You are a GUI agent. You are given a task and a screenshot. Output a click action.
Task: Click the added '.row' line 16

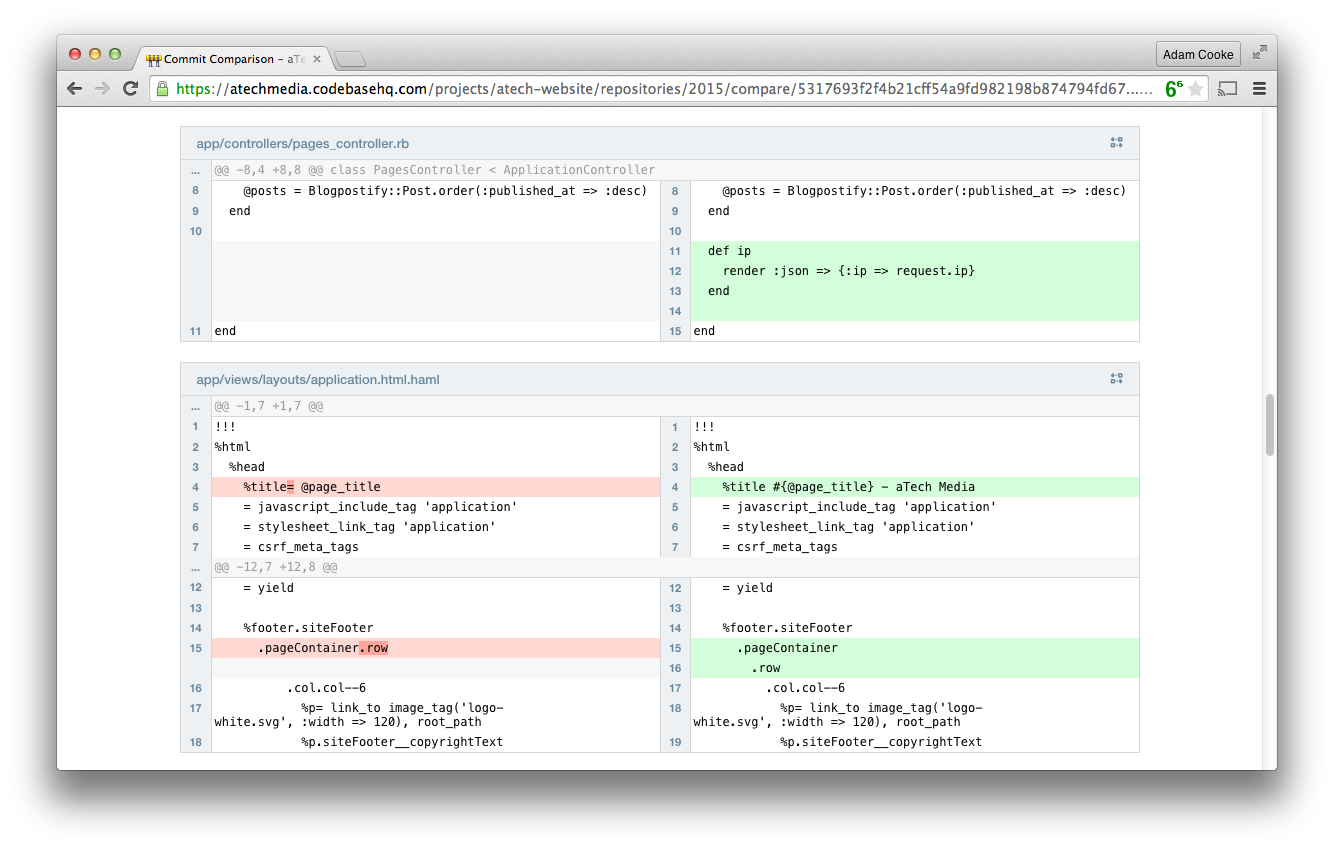click(914, 668)
